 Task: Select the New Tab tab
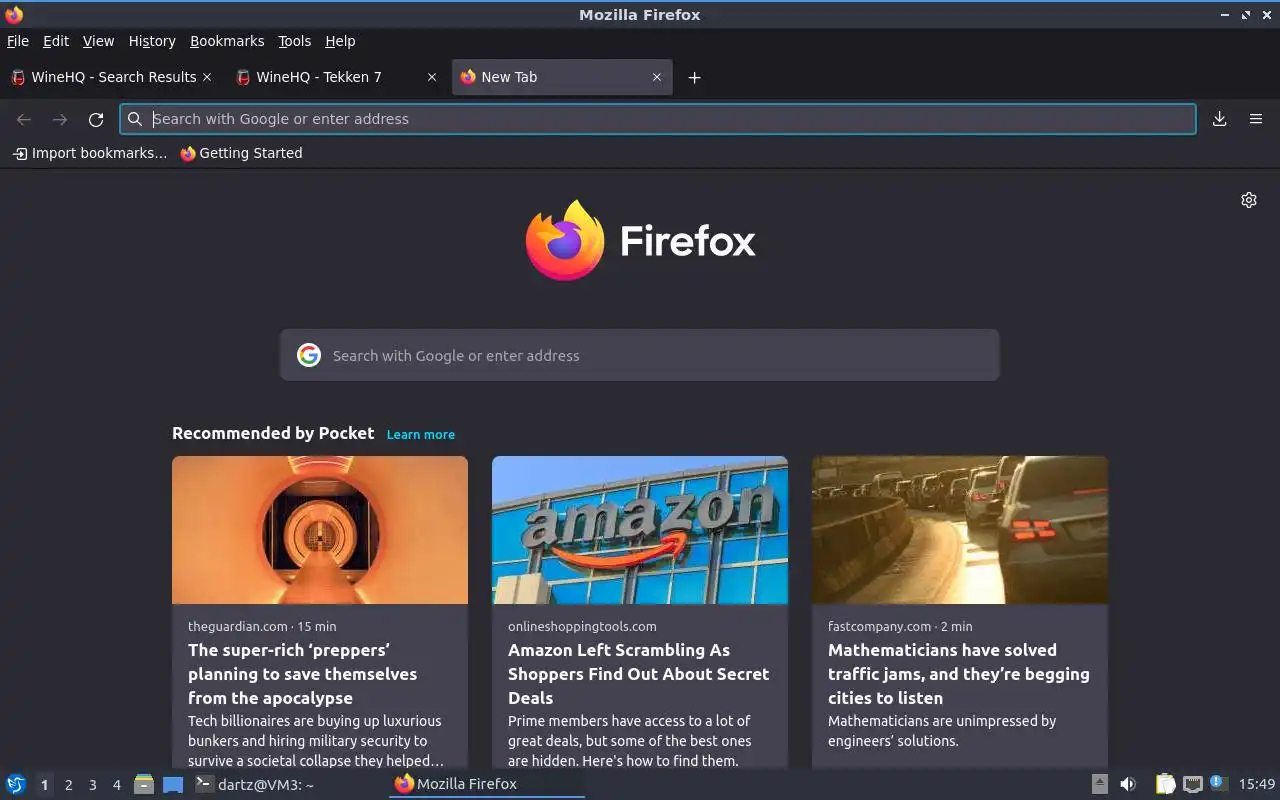click(x=562, y=77)
